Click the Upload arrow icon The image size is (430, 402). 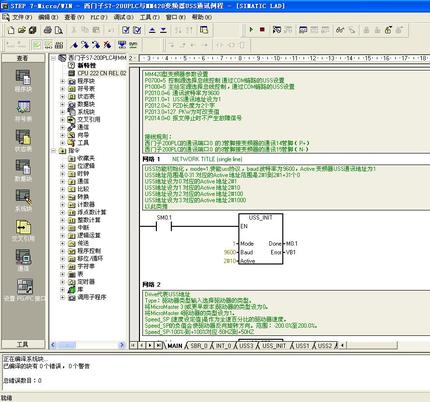[152, 30]
